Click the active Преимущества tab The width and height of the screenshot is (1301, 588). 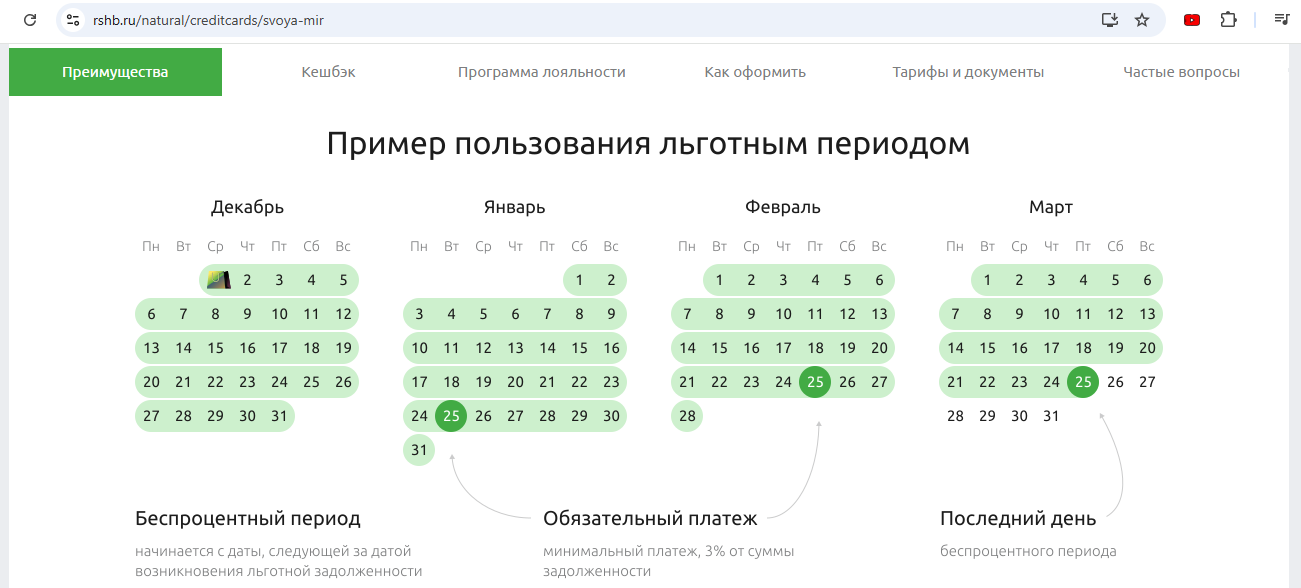point(115,72)
